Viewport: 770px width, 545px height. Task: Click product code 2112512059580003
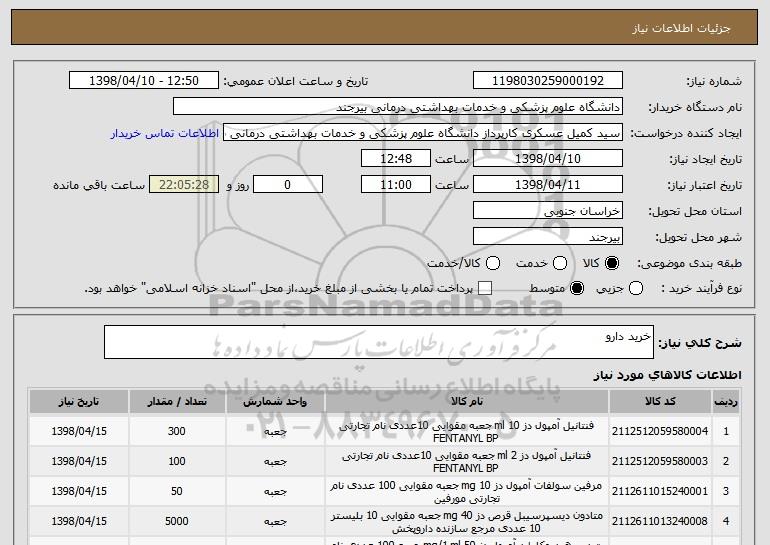click(660, 462)
